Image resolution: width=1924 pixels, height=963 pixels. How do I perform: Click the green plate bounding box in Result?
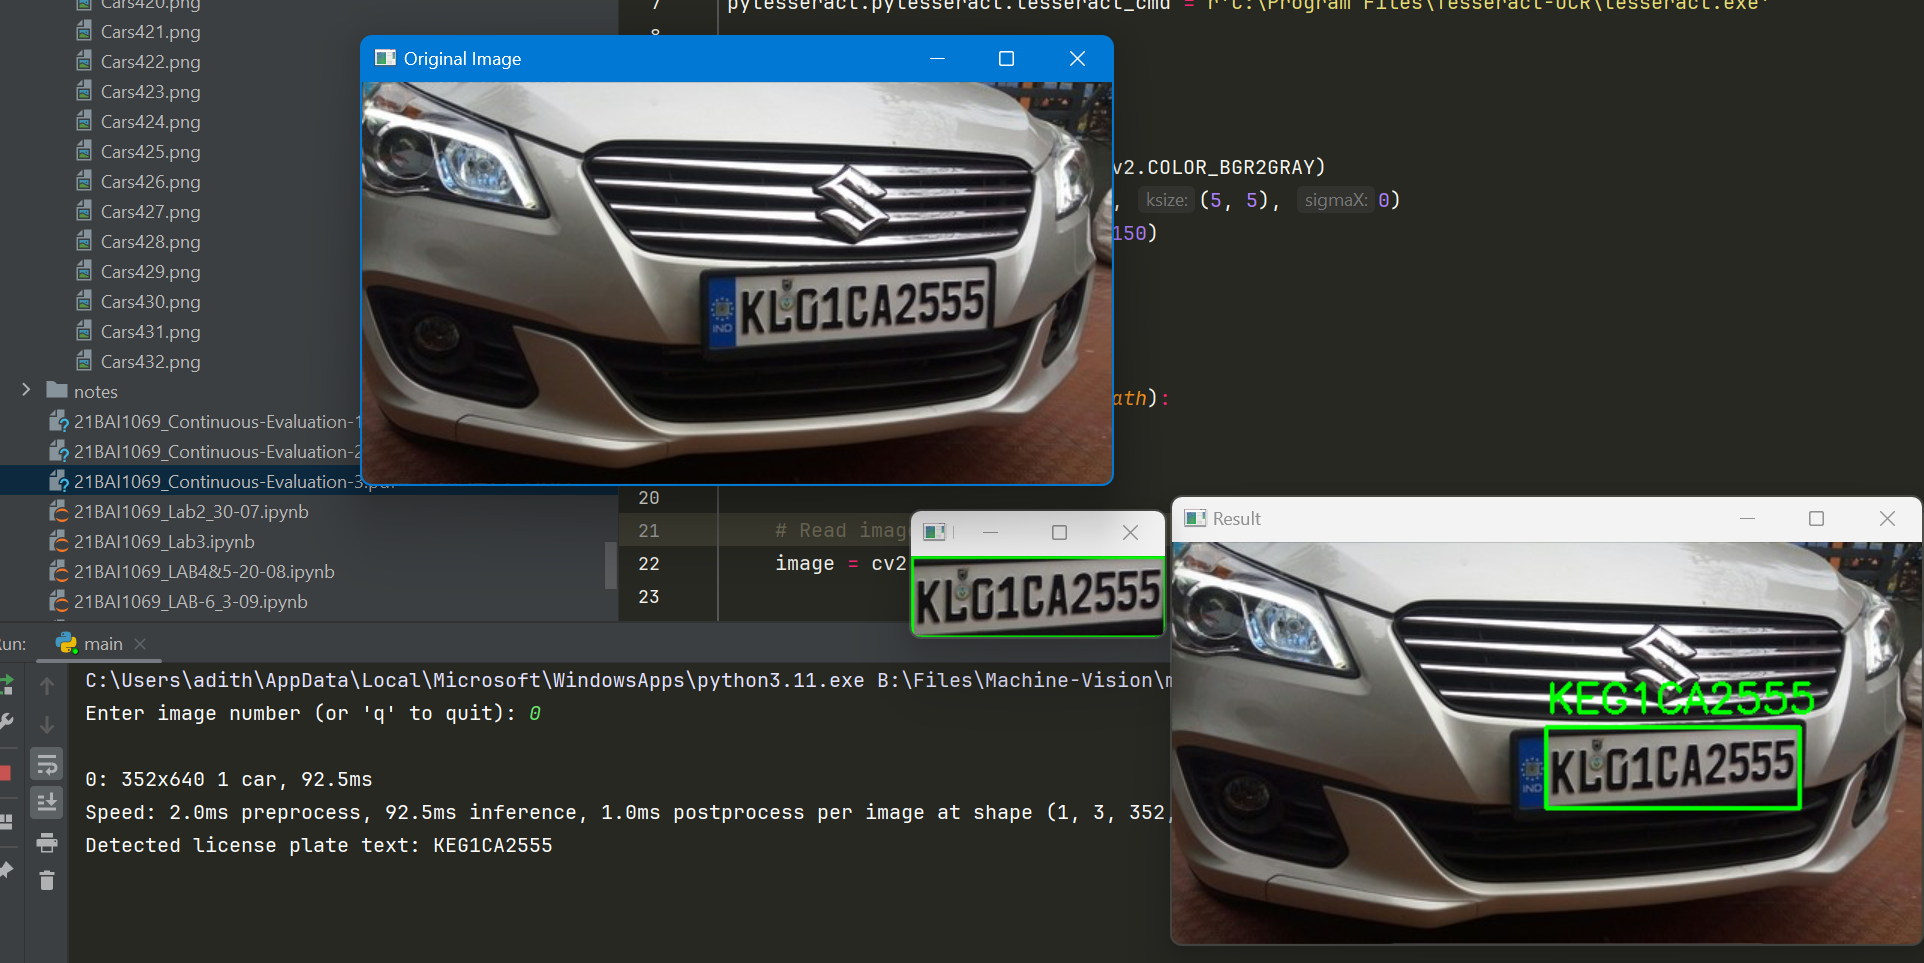pos(1673,767)
